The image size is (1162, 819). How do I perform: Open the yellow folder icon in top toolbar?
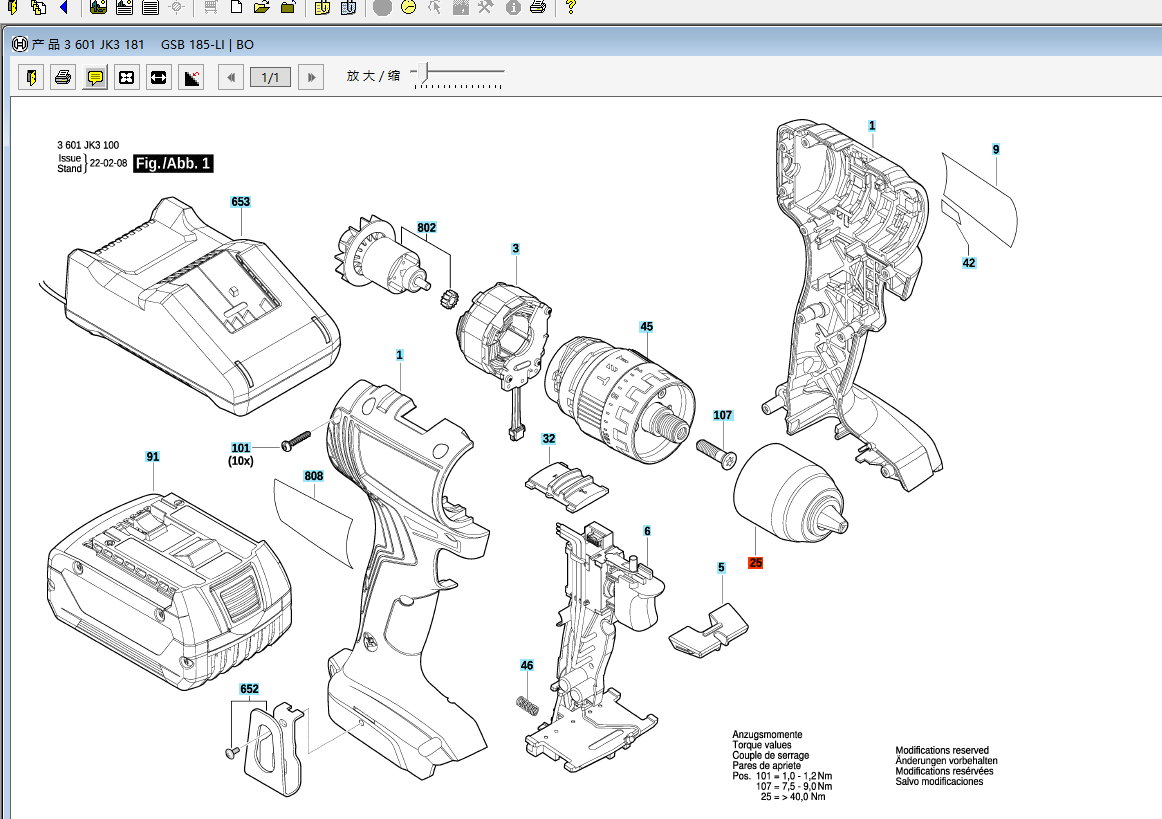pos(262,7)
